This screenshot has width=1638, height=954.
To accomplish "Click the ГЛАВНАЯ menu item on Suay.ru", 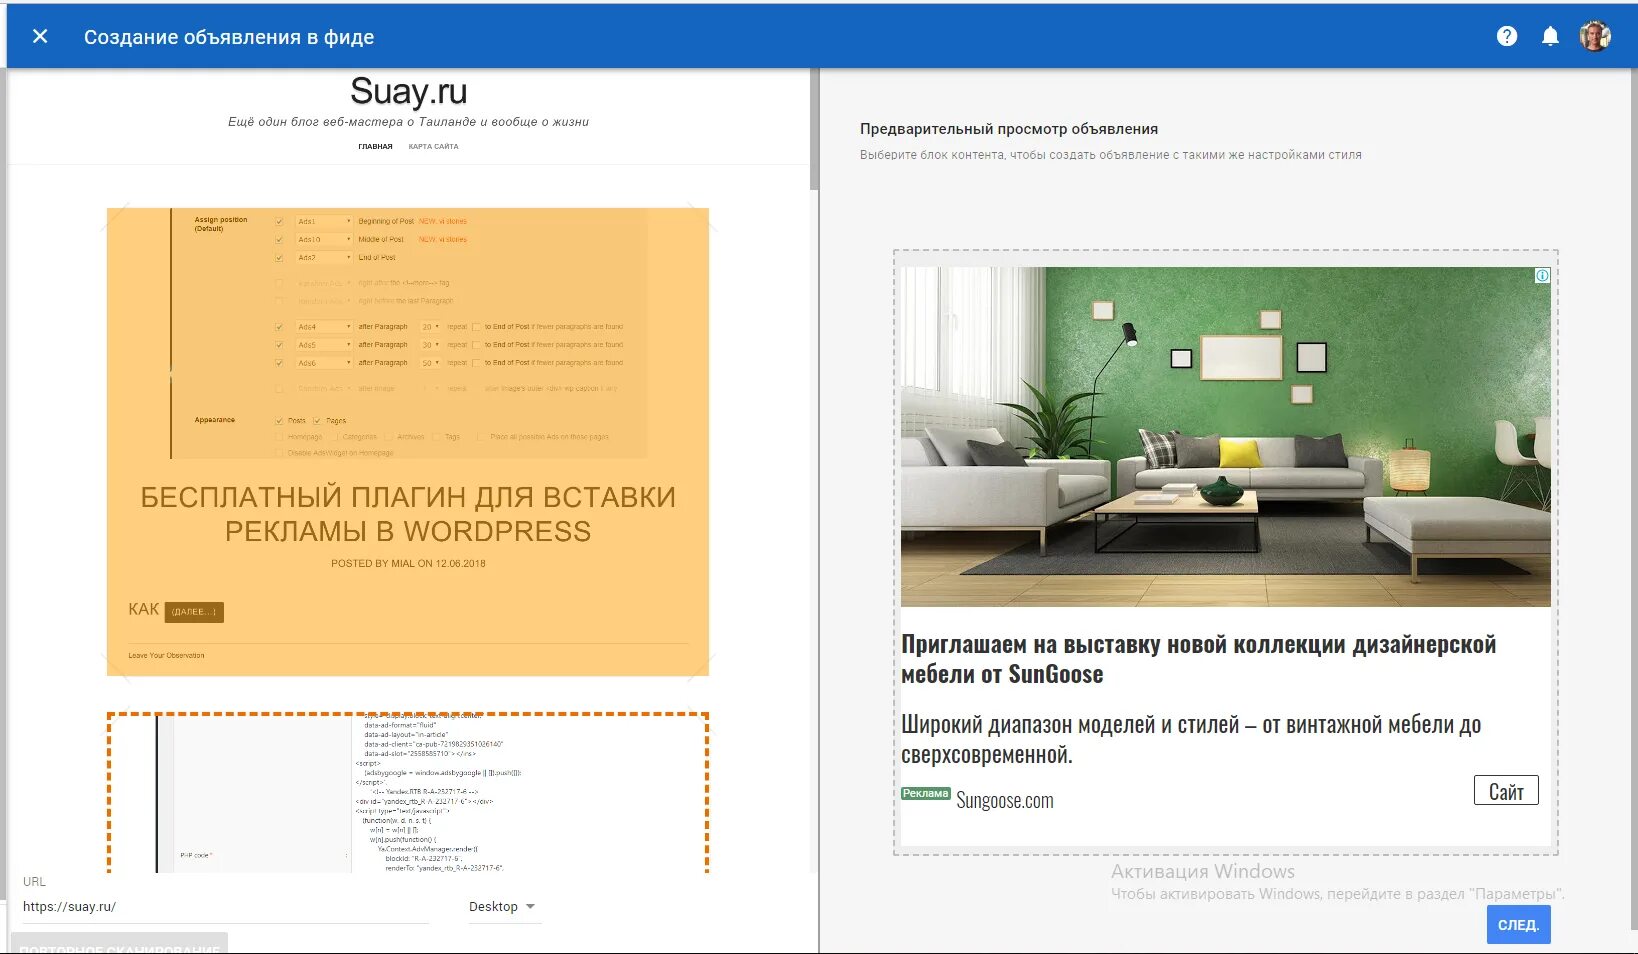I will coord(375,147).
